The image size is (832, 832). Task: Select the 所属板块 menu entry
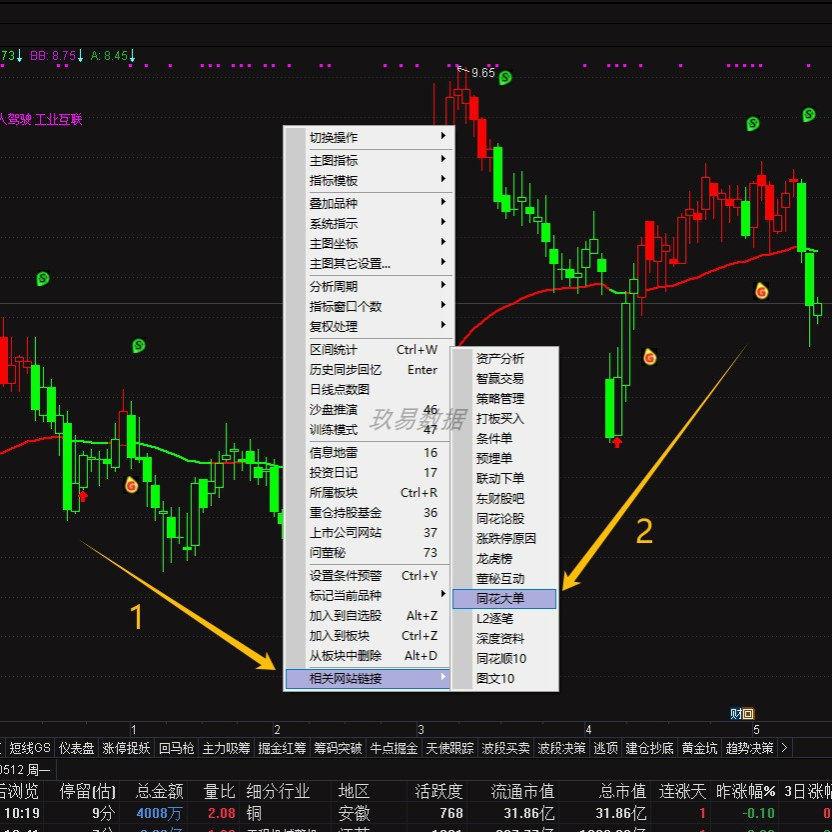(368, 493)
